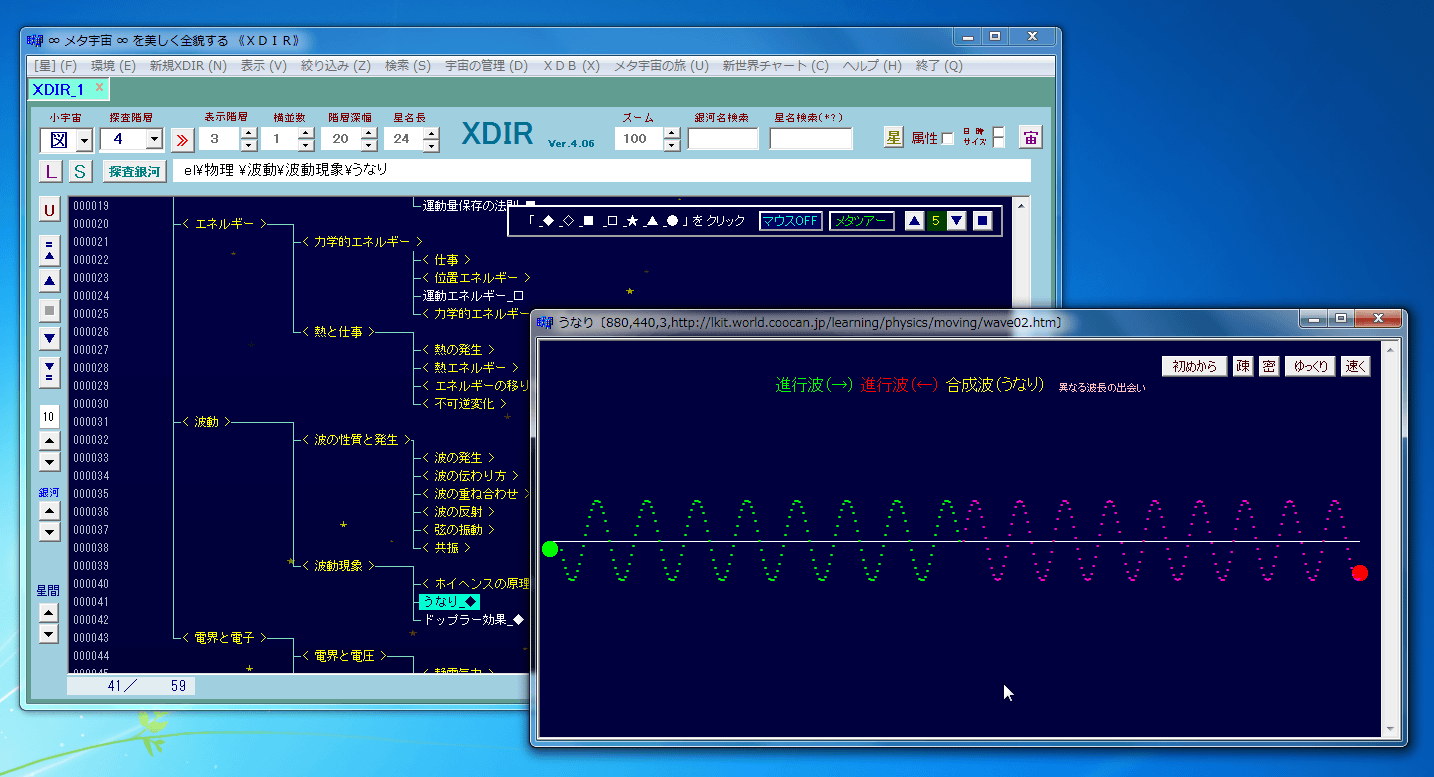Click the XDIR tree scrollbar up arrow
Screen dimensions: 1434x777
click(x=1021, y=205)
